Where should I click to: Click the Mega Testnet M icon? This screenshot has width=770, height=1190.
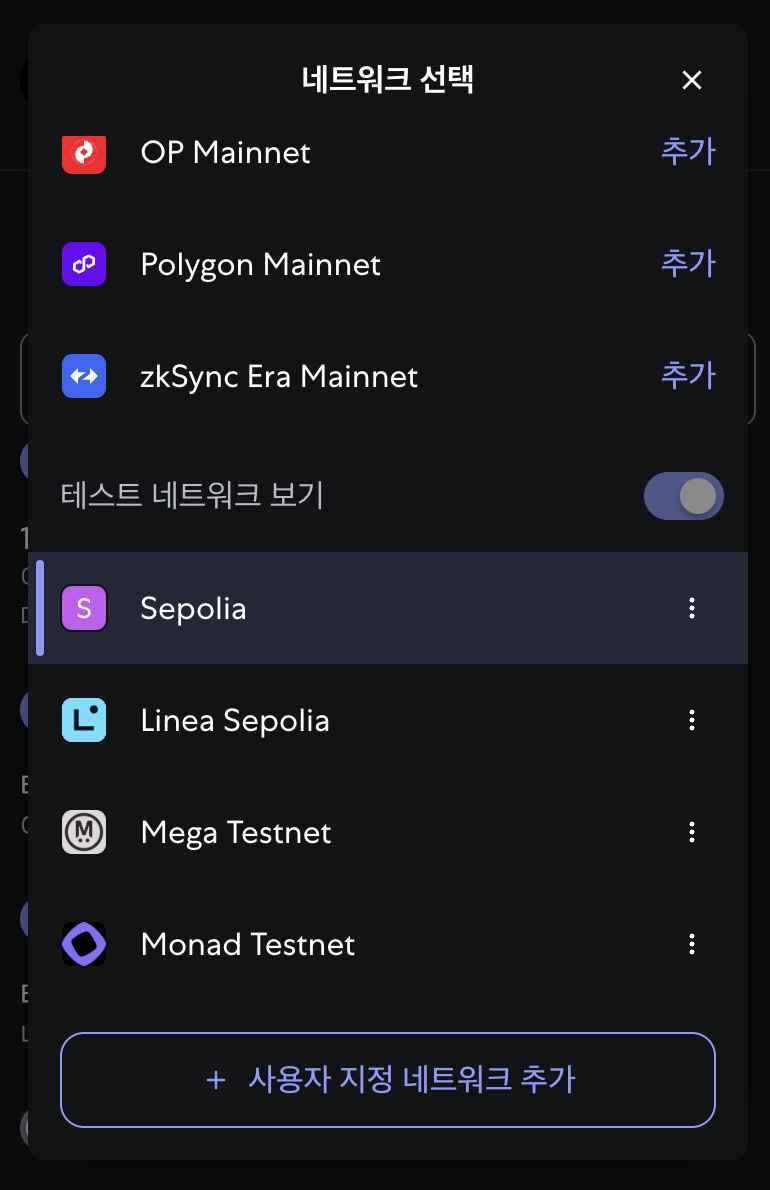coord(84,833)
